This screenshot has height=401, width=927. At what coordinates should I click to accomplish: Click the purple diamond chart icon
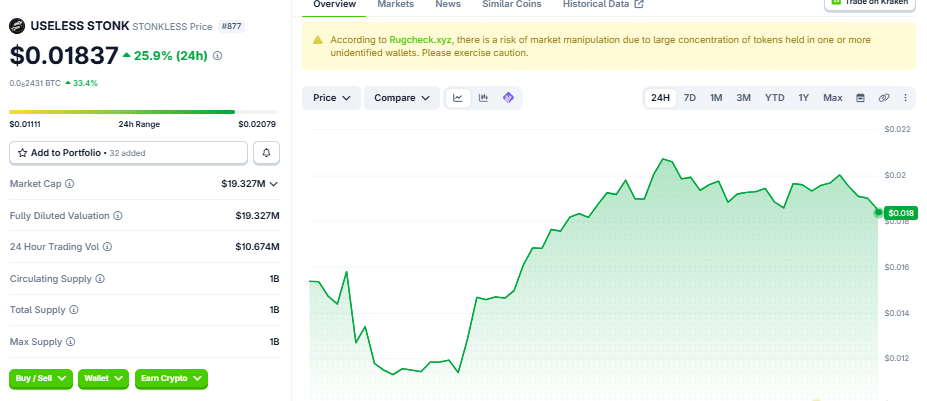(508, 98)
